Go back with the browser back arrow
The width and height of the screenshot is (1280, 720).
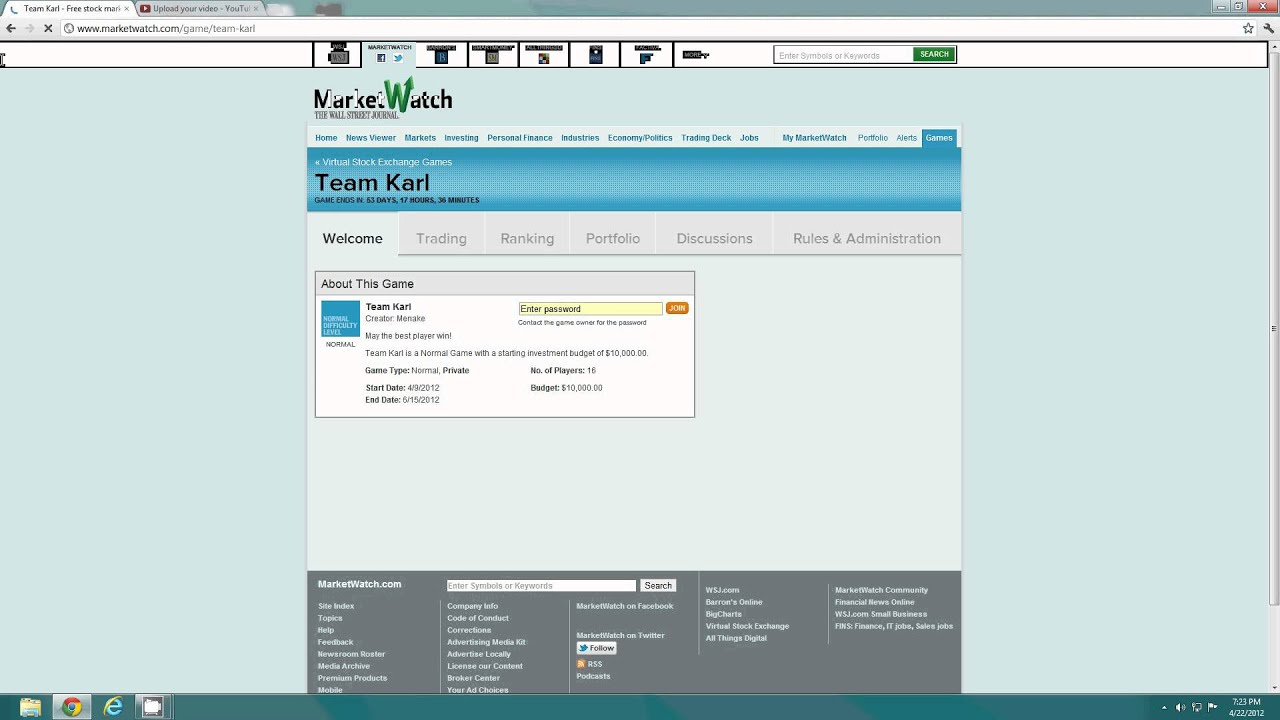(x=11, y=28)
